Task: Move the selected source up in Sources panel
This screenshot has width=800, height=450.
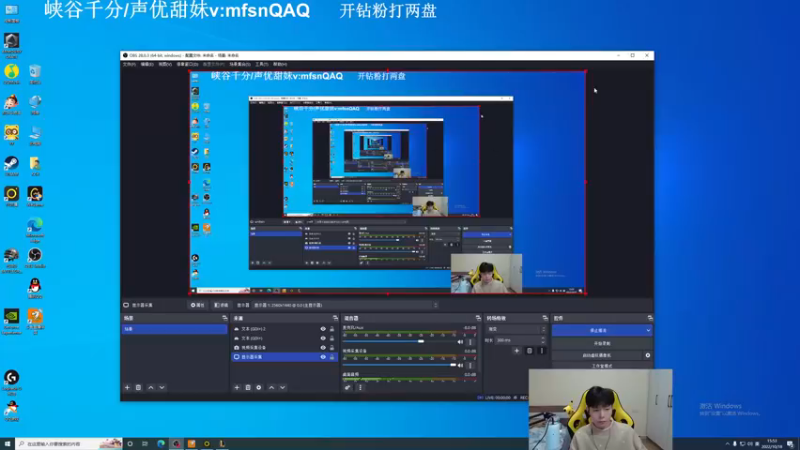Action: (271, 387)
